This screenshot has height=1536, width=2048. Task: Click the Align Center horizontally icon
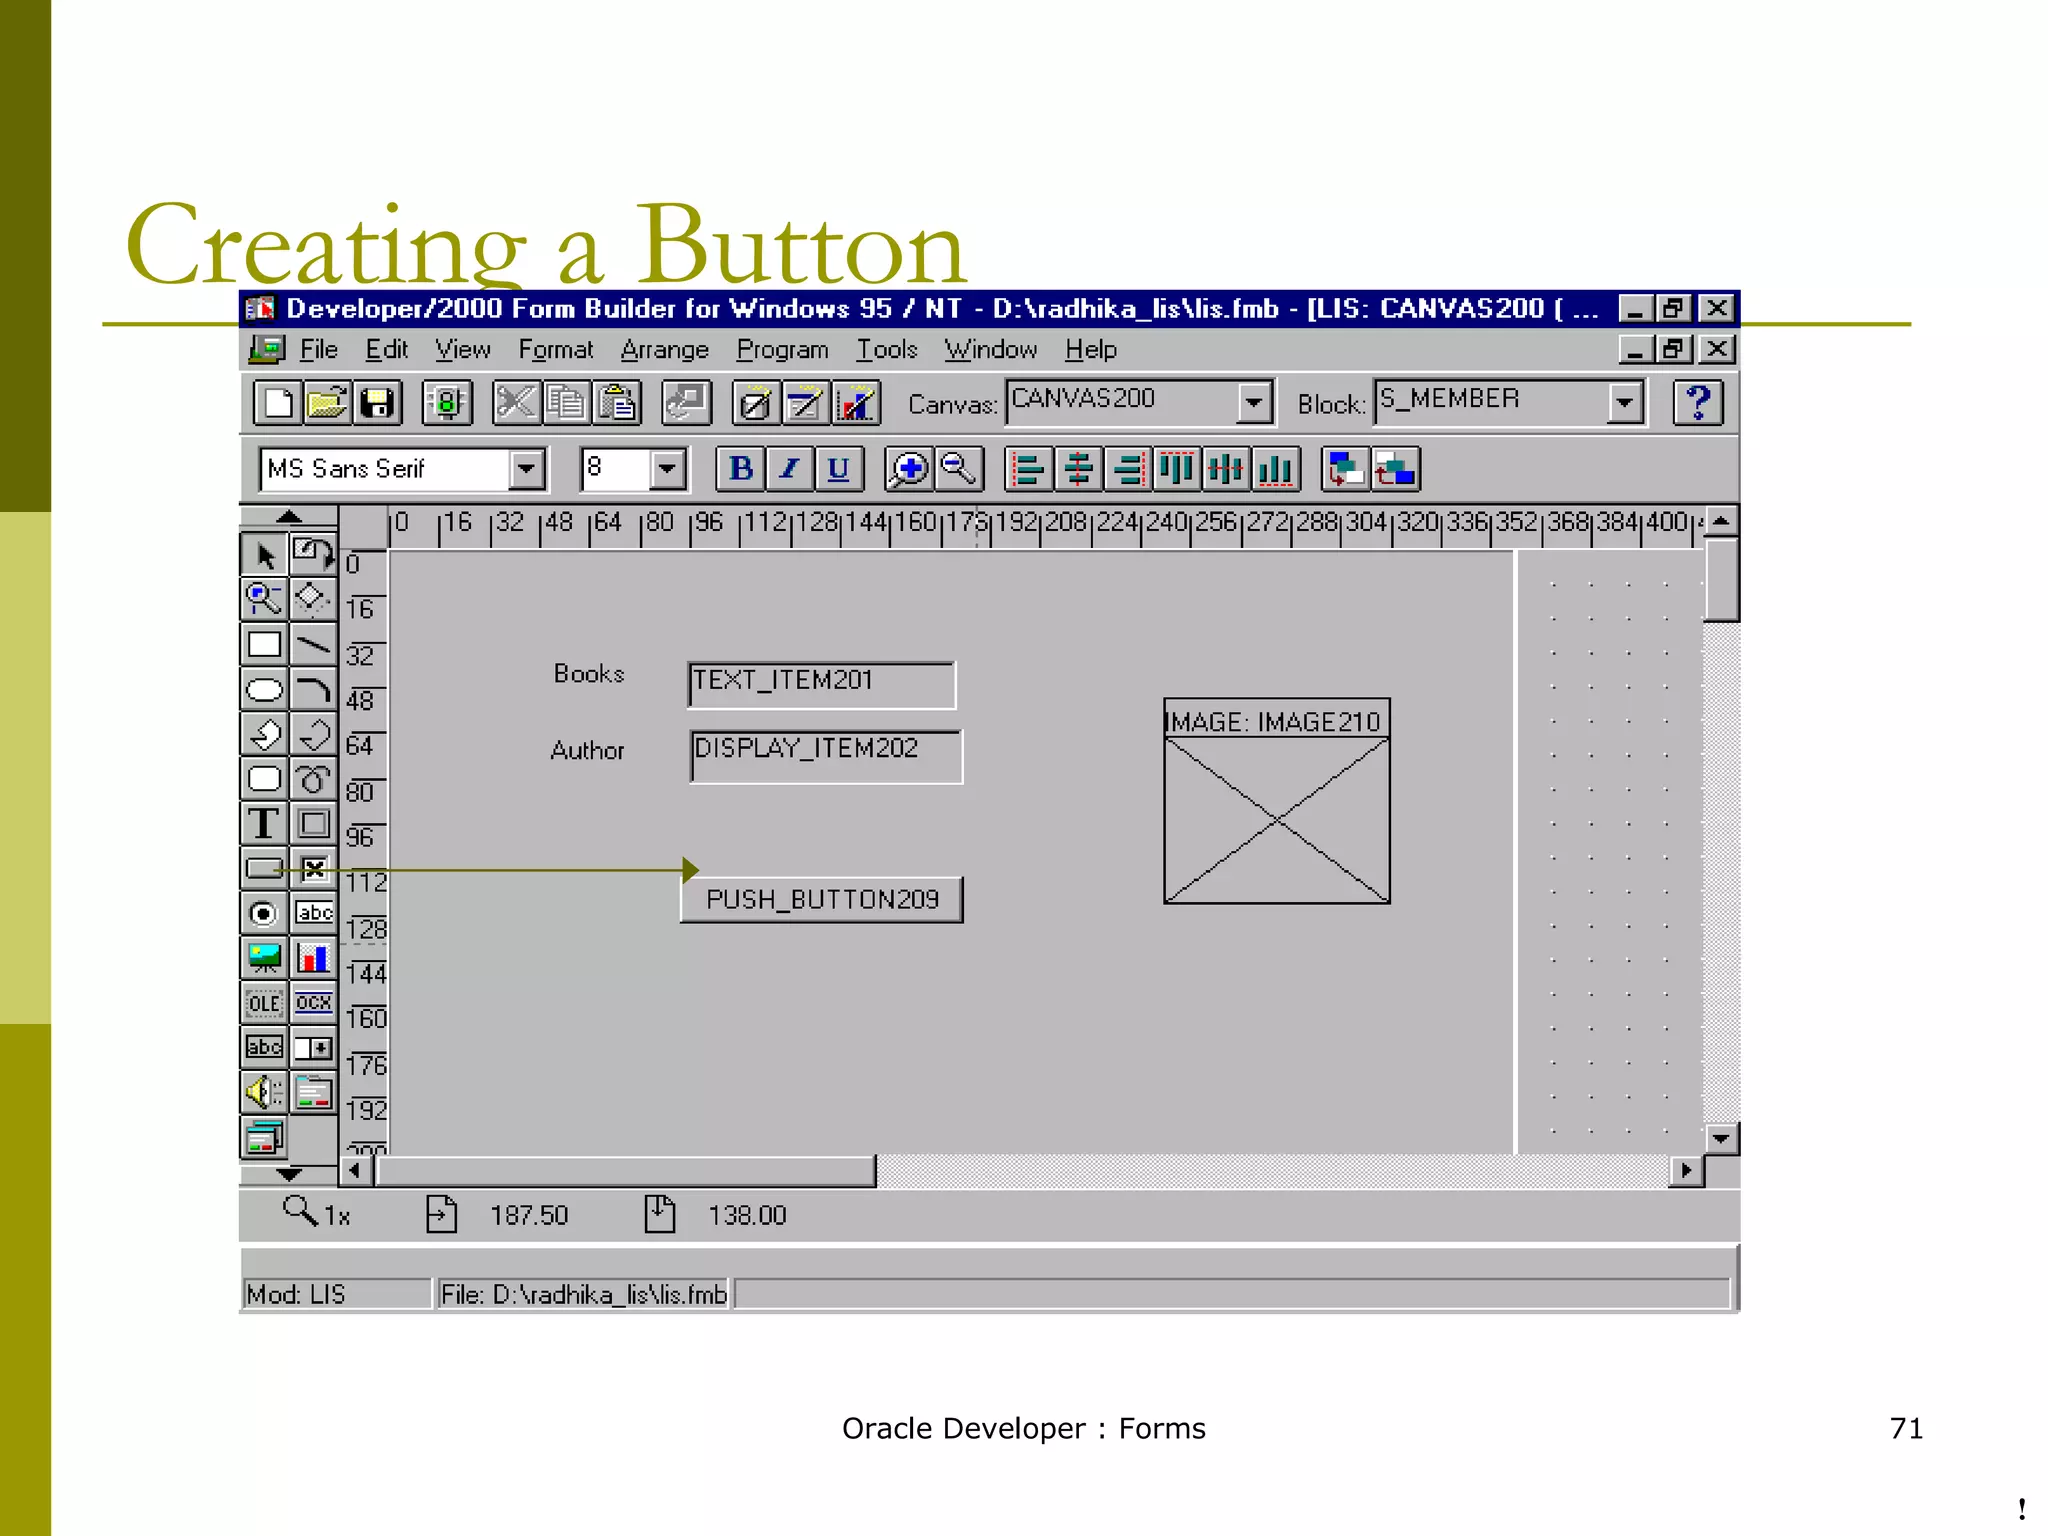[x=1078, y=469]
